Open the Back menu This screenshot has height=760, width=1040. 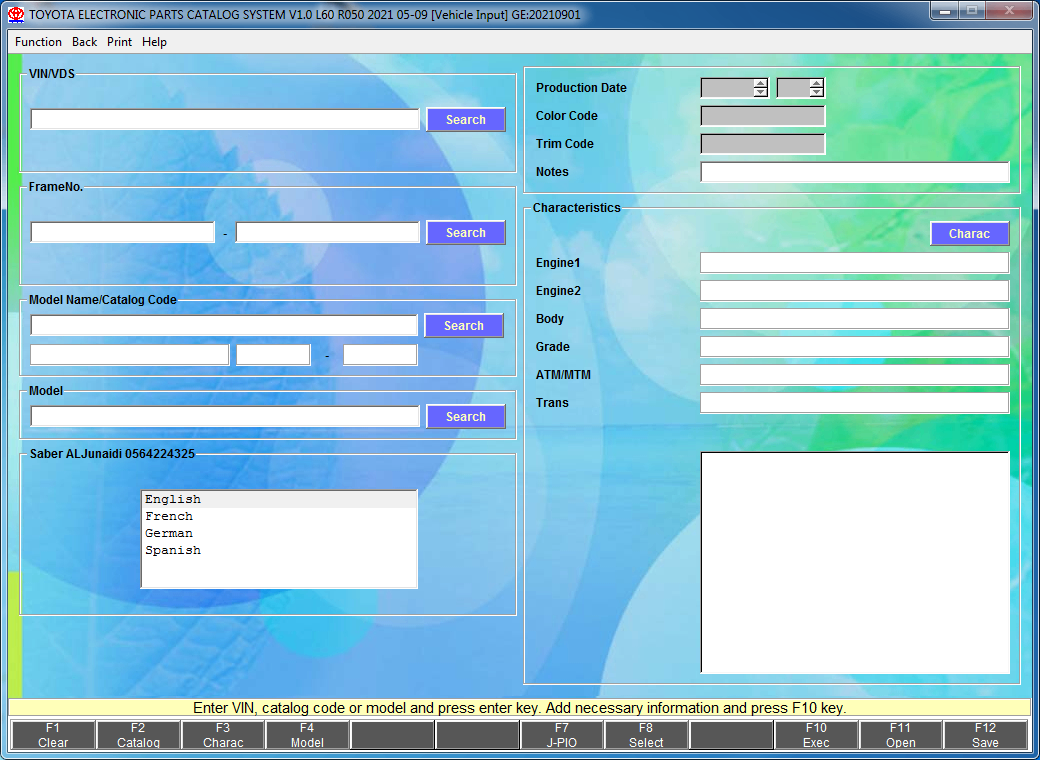(x=84, y=42)
